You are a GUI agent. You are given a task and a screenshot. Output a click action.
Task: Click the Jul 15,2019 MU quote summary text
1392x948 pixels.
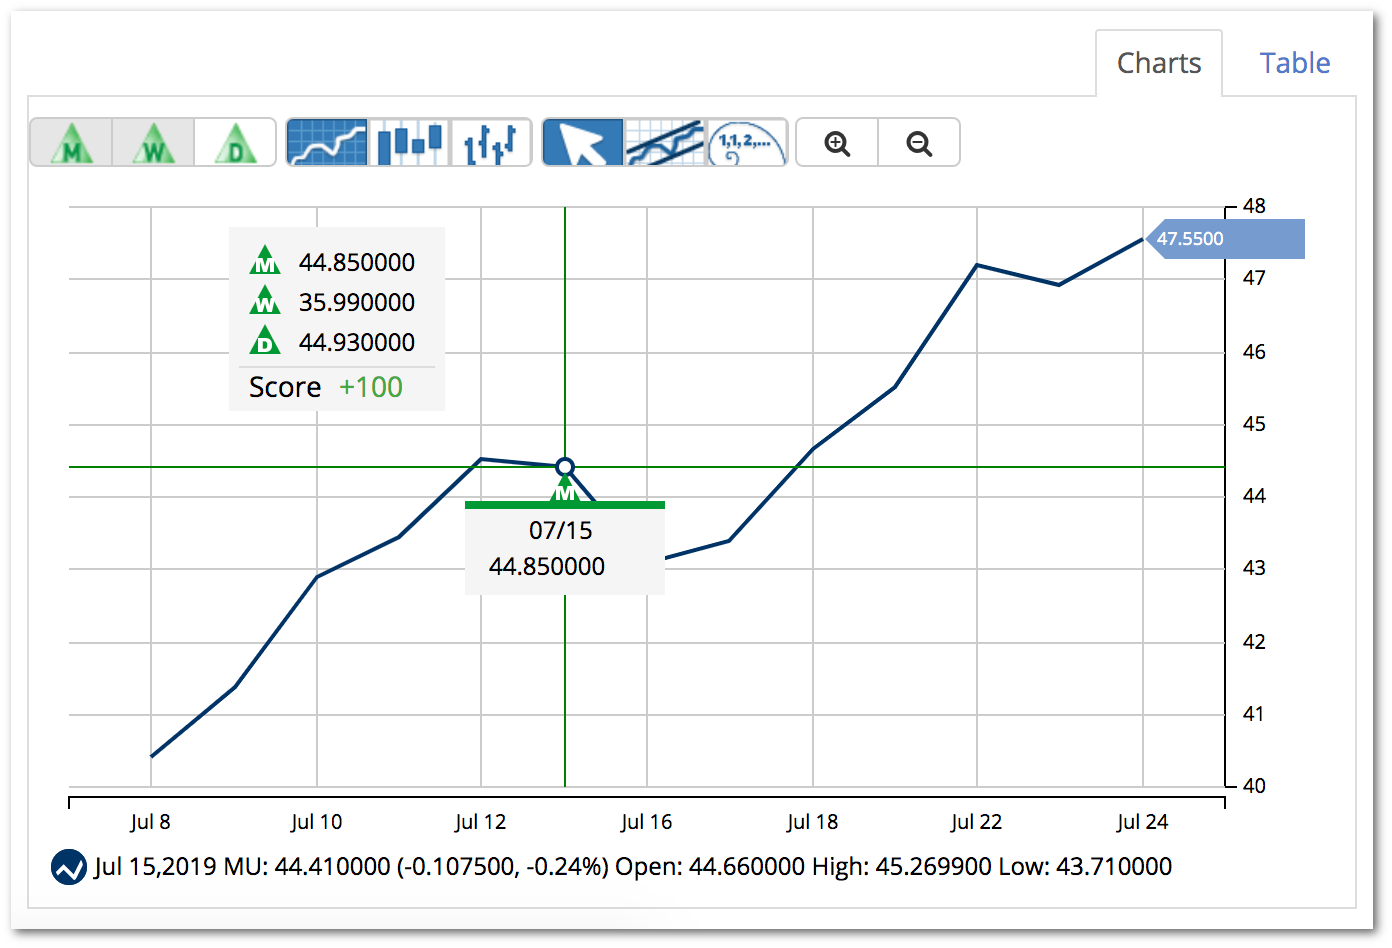tap(633, 867)
